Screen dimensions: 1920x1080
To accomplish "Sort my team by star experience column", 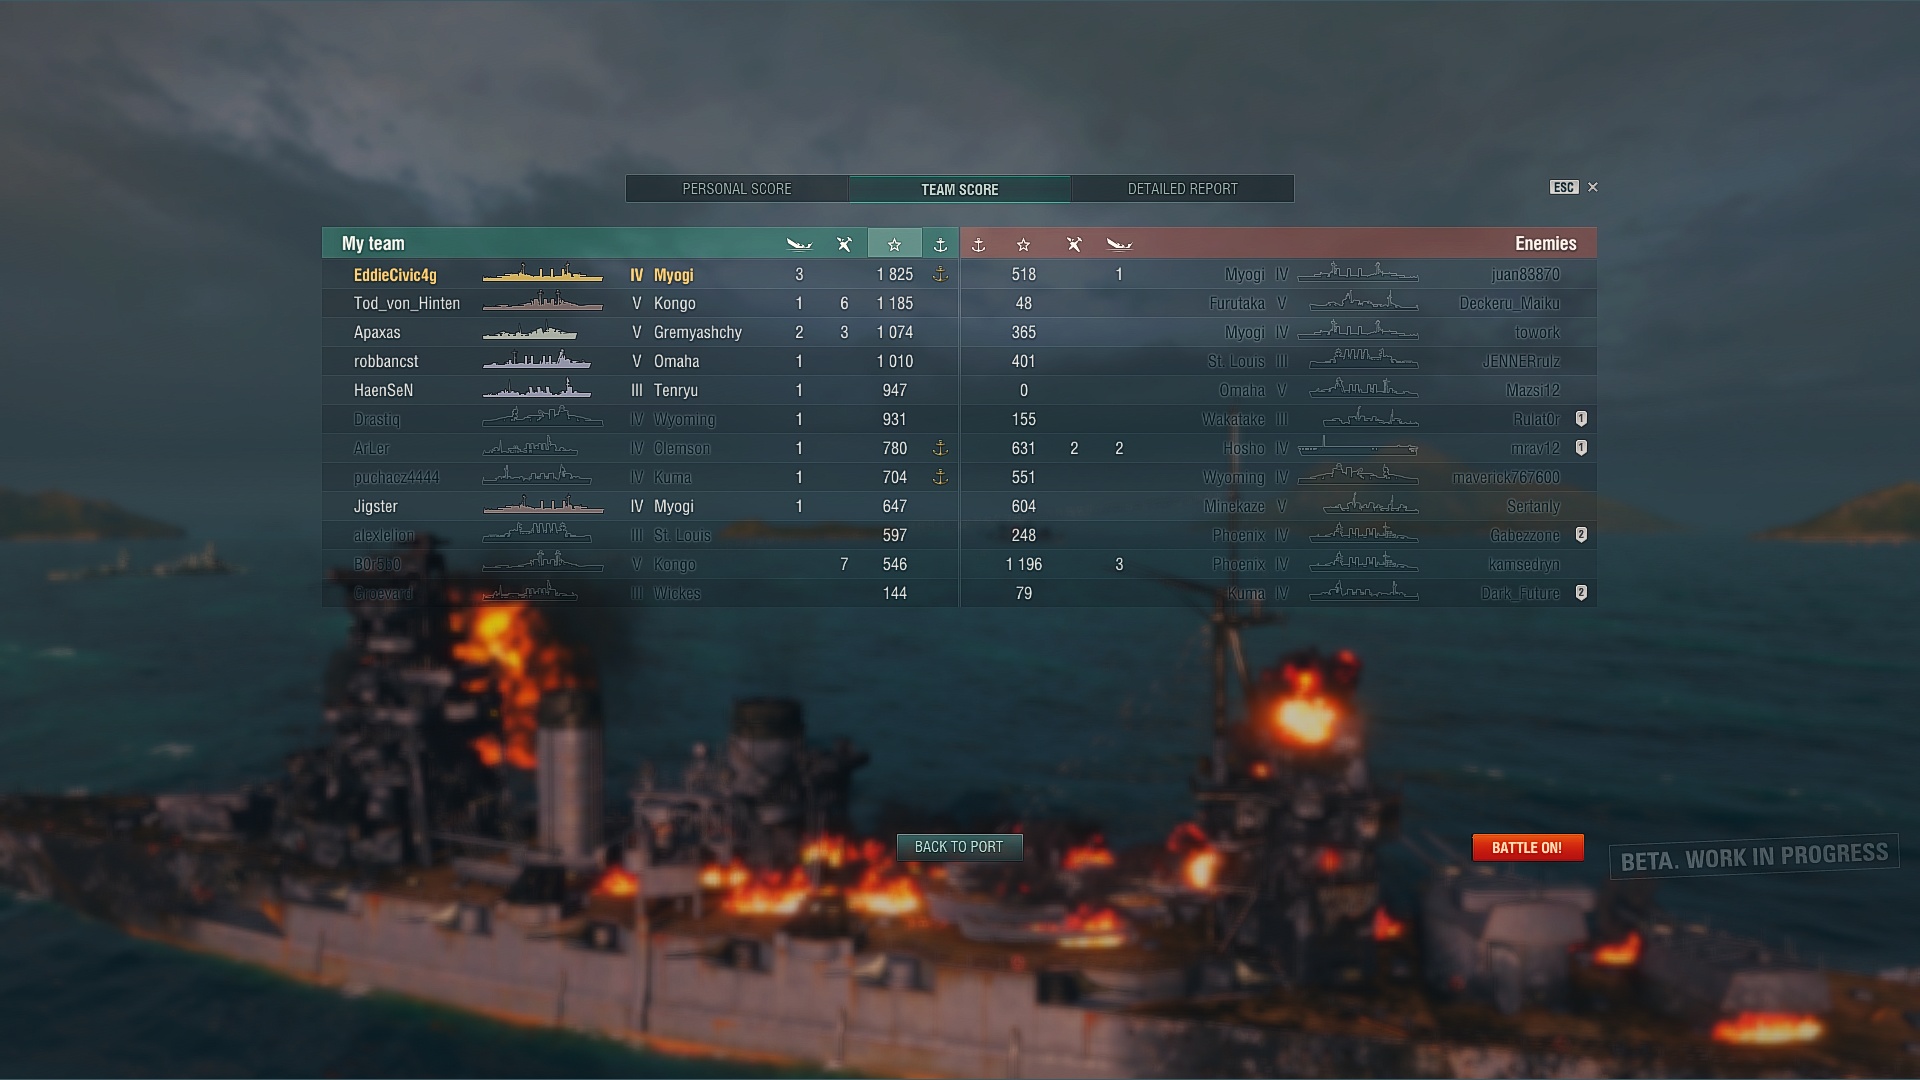I will [x=894, y=244].
